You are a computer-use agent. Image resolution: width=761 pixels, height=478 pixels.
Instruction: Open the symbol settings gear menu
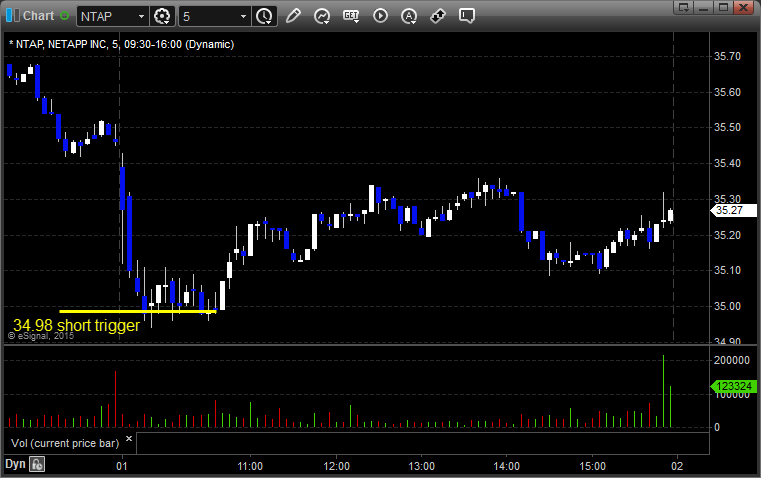pos(162,16)
